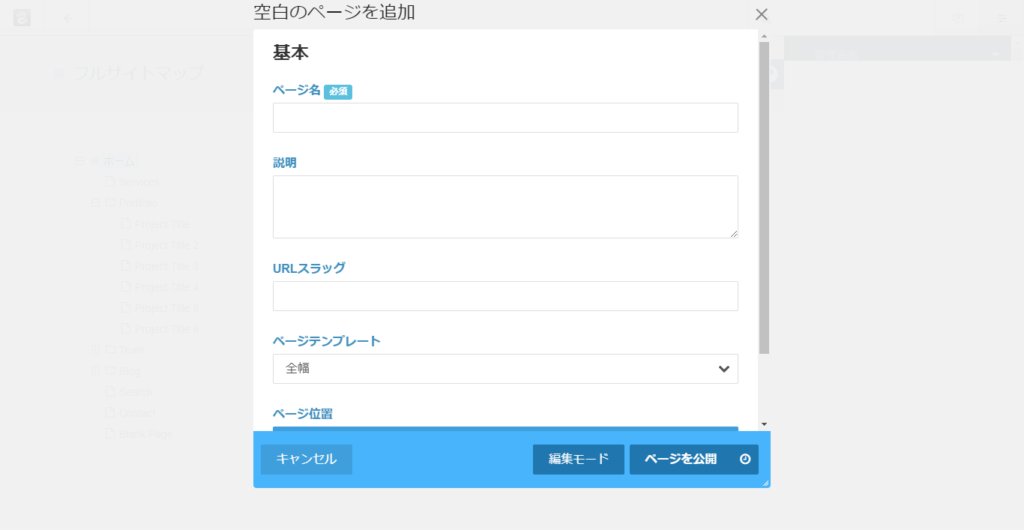Expand the Blog node in the sitemap
Screen dimensions: 1024x530
tap(95, 371)
